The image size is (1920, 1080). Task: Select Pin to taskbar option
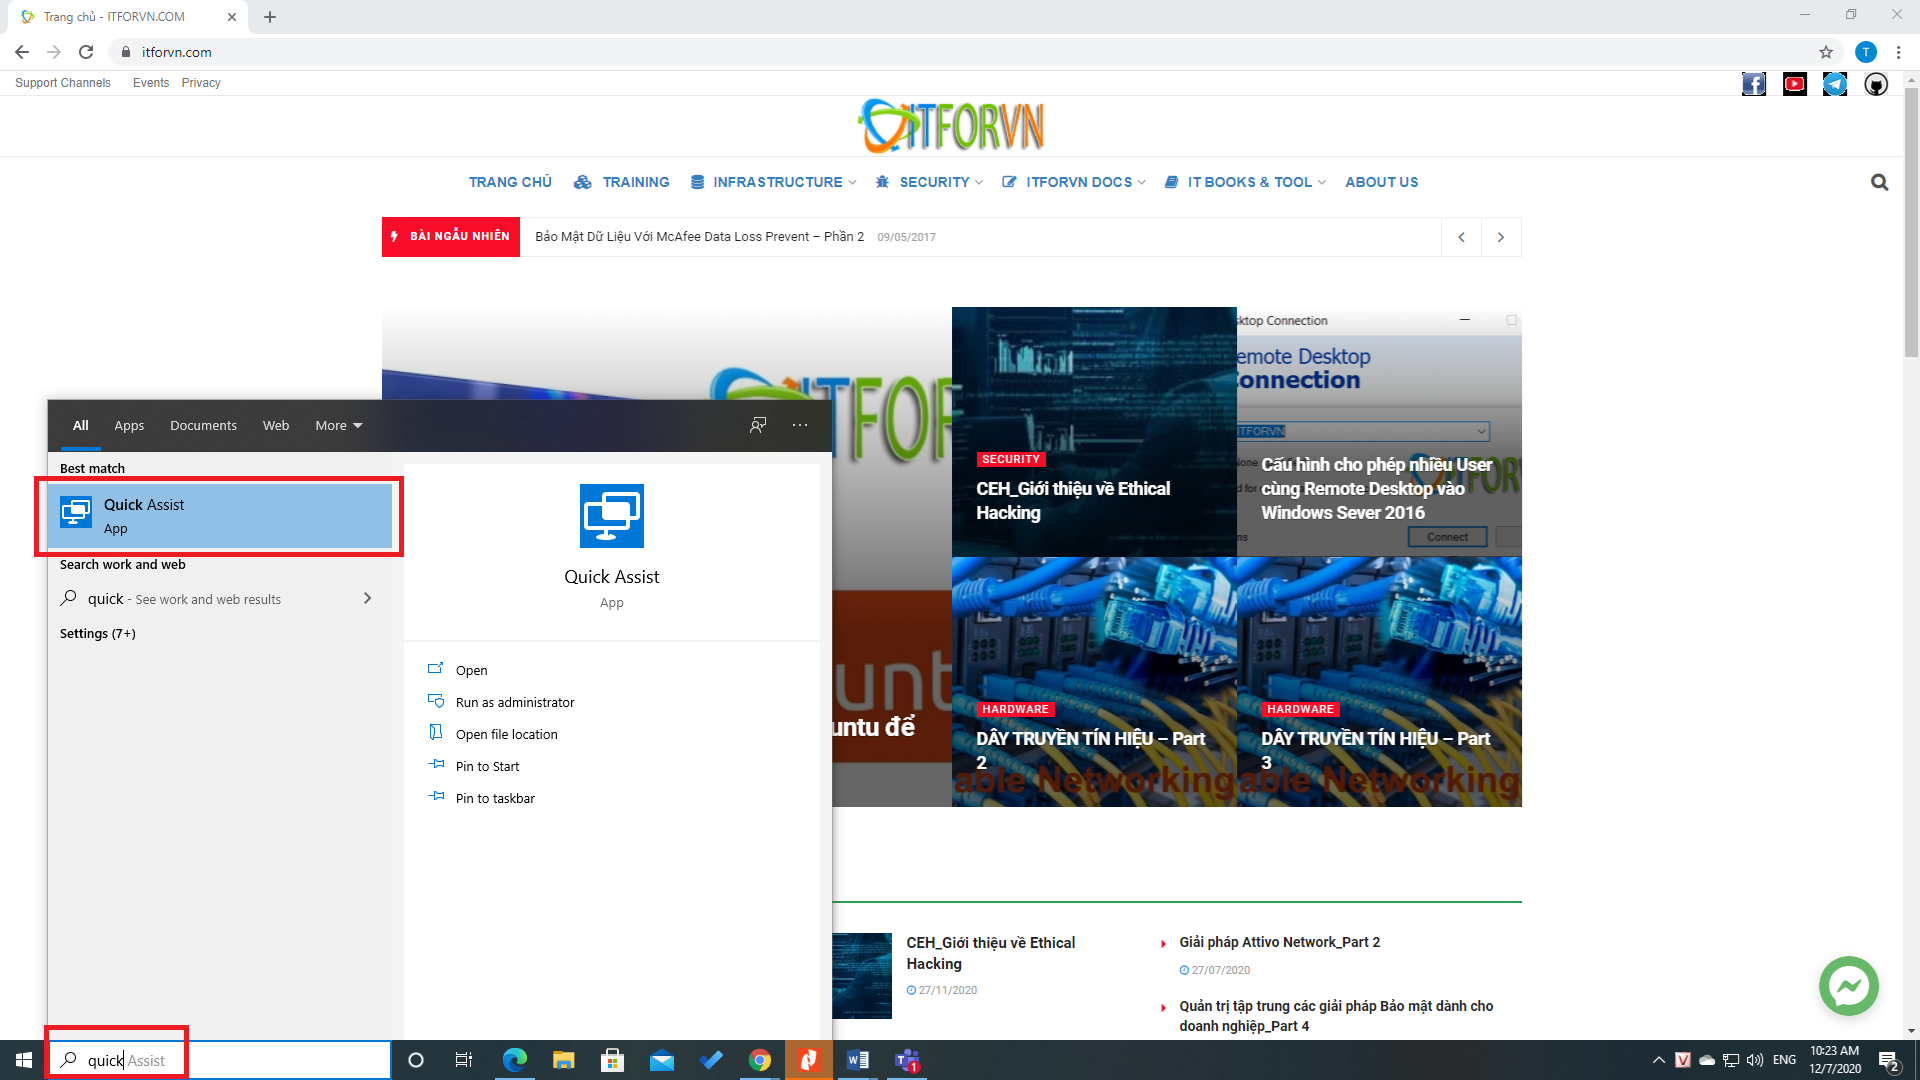coord(494,798)
